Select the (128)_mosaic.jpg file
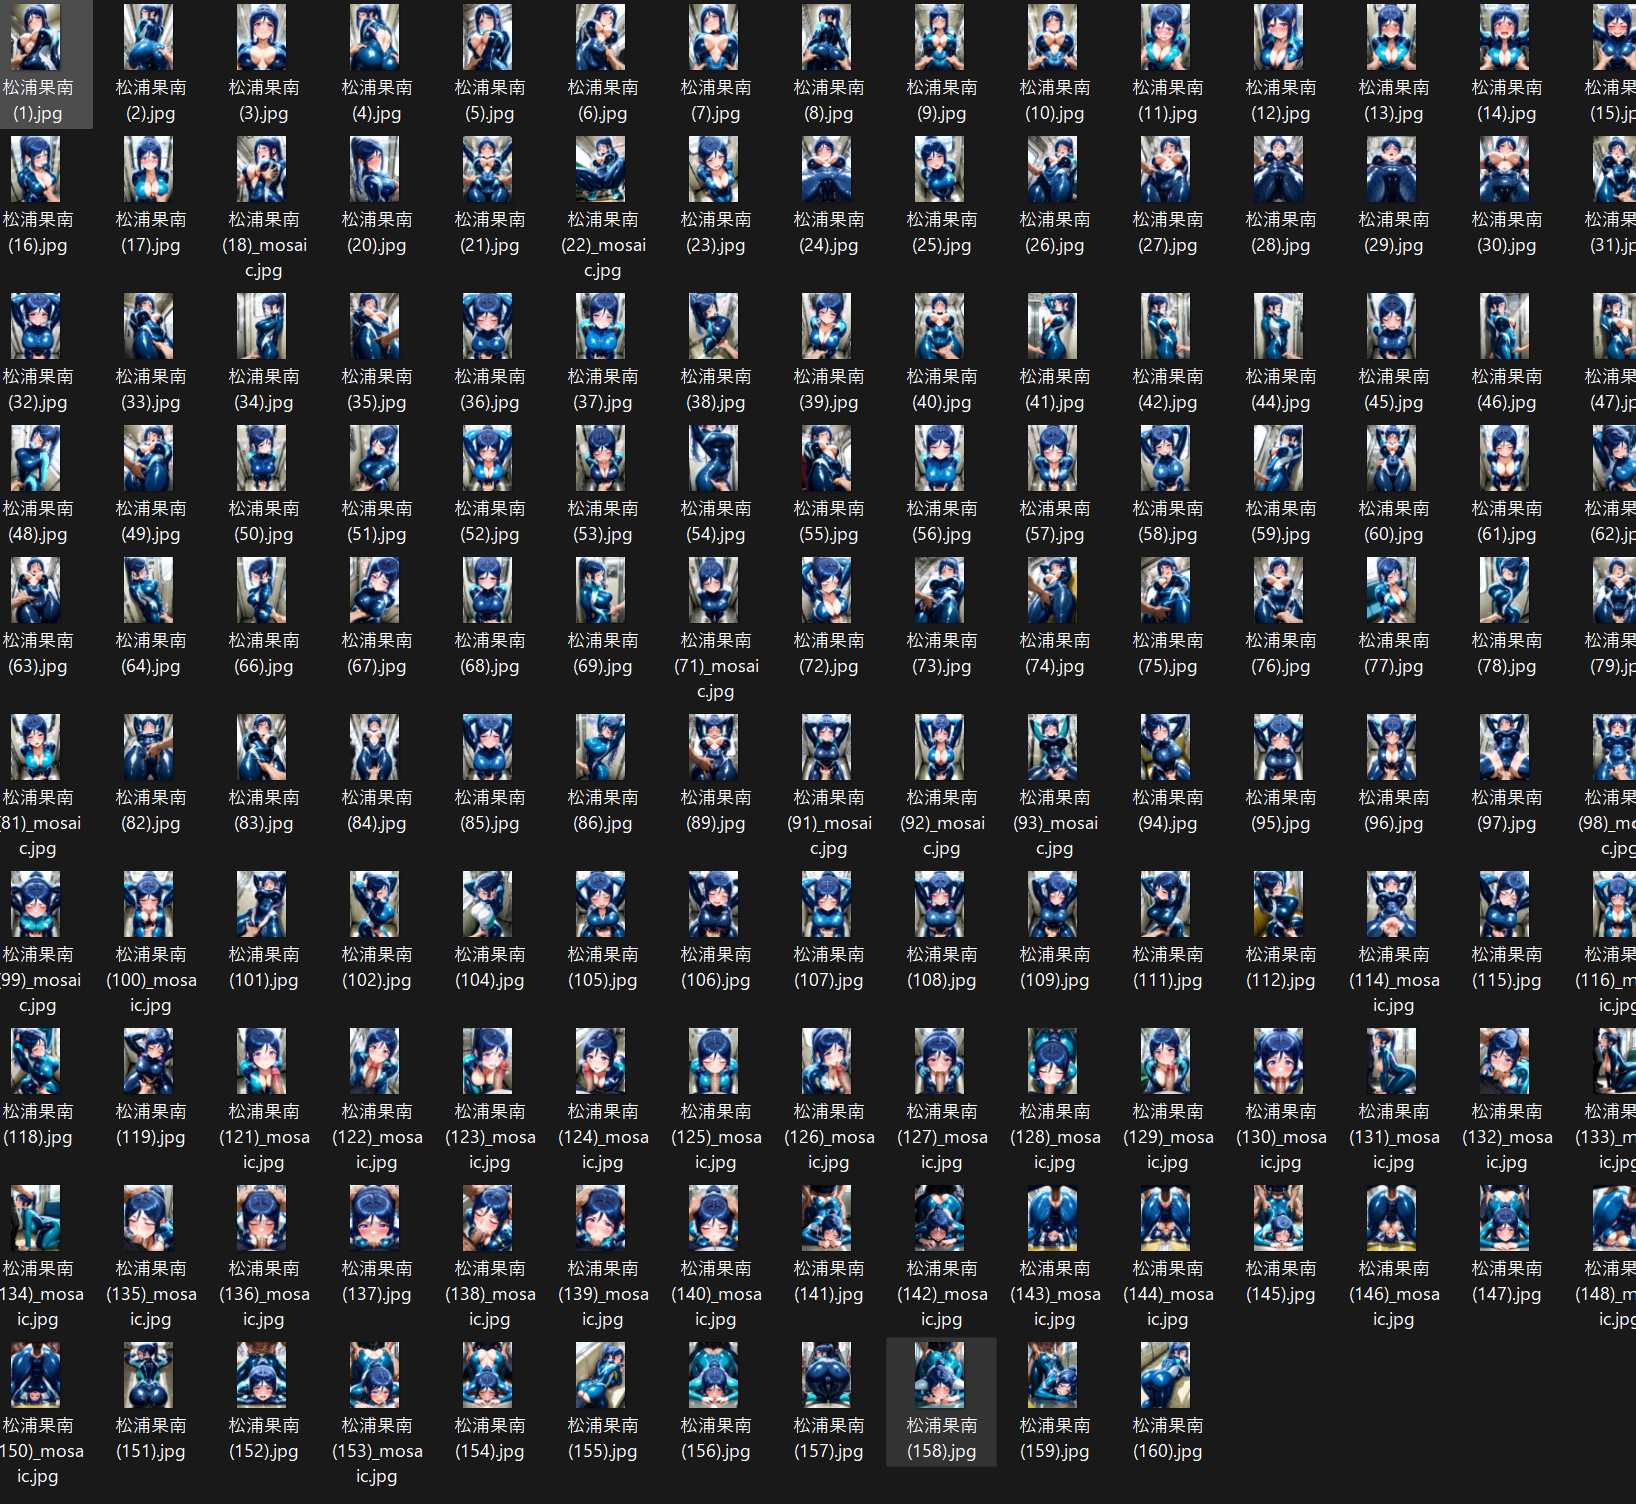The width and height of the screenshot is (1636, 1504). 1054,1099
